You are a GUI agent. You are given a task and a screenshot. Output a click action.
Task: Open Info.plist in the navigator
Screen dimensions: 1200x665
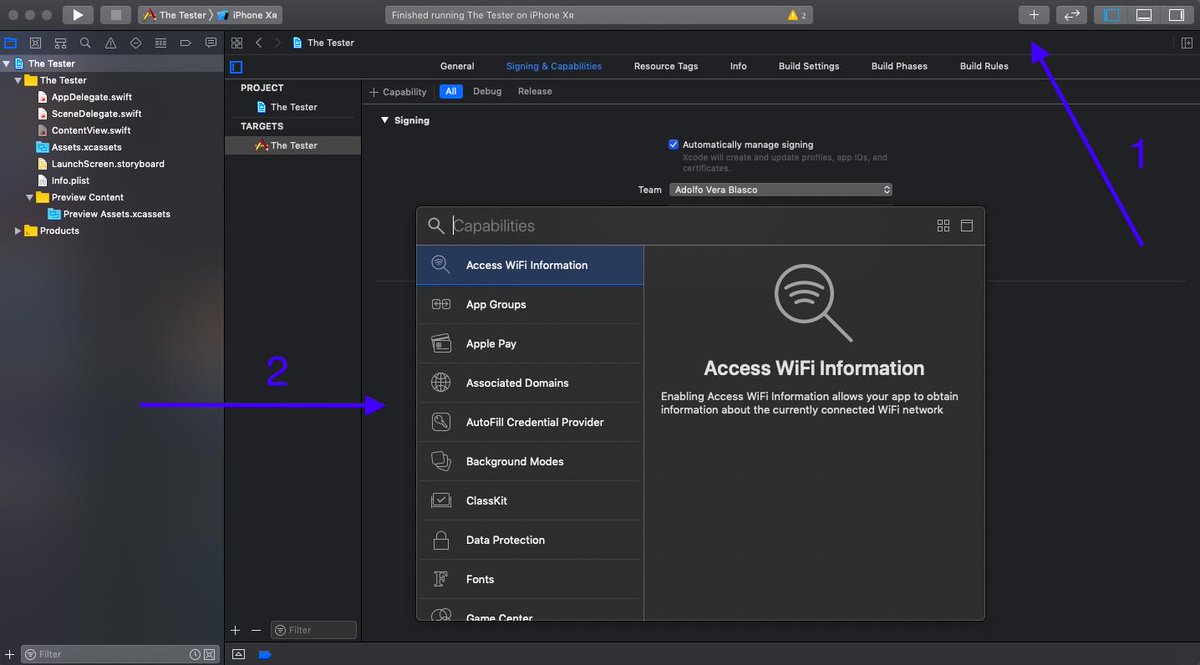point(70,181)
